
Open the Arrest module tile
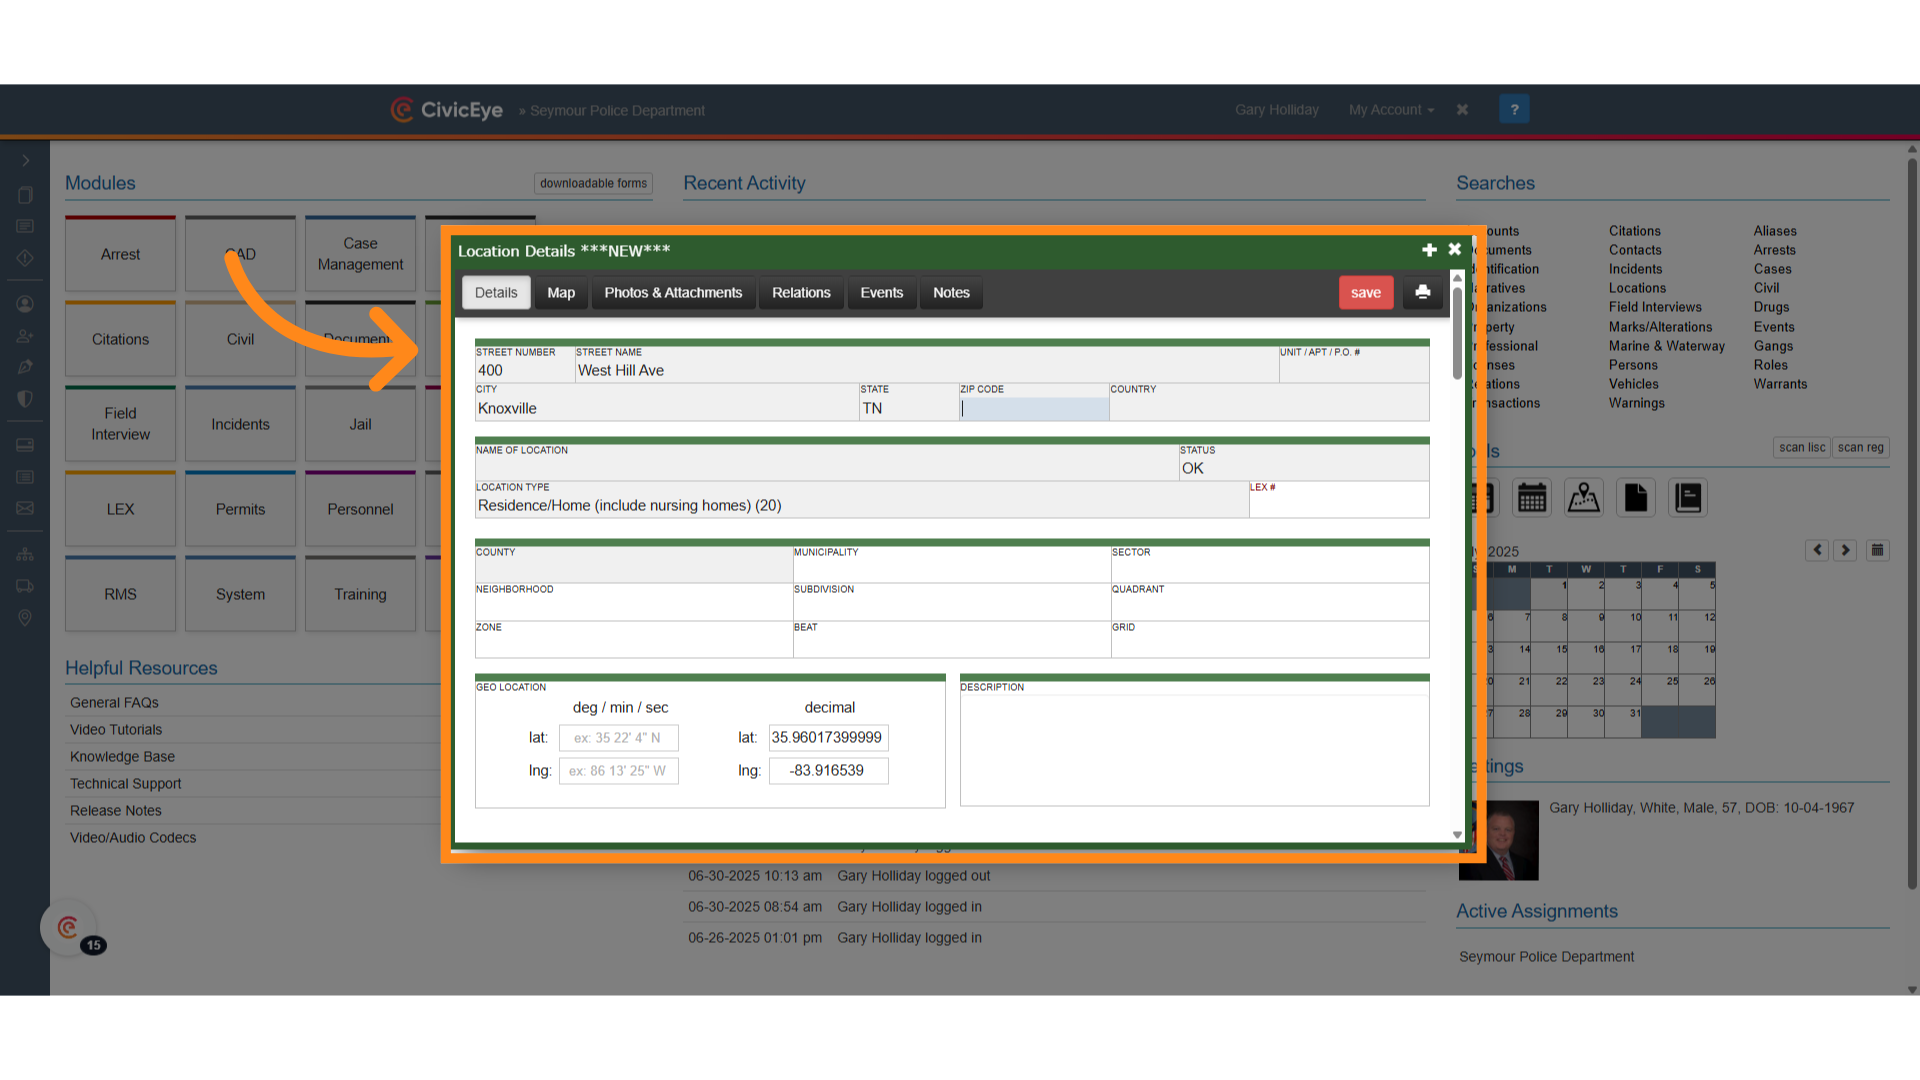120,254
